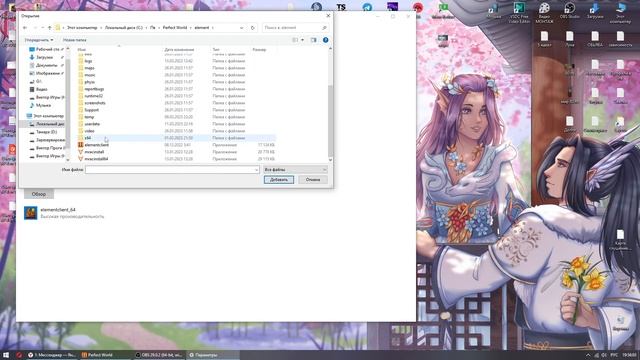Click the Обзор button in settings window
This screenshot has width=640, height=360.
pyautogui.click(x=39, y=194)
